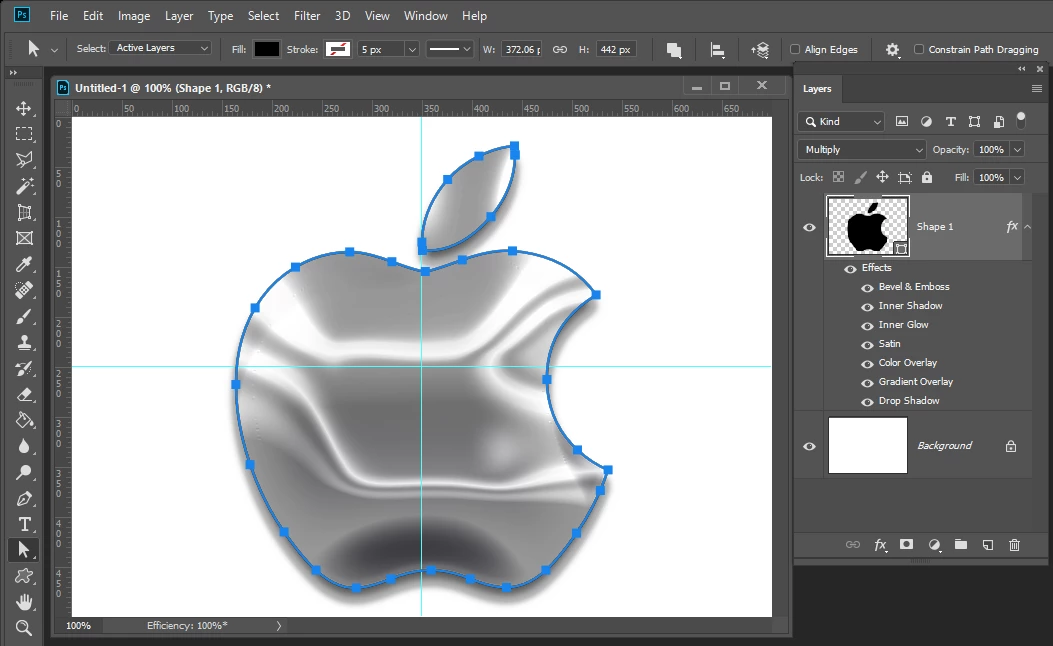This screenshot has height=646, width=1053.
Task: Create a new layer group
Action: click(x=961, y=545)
